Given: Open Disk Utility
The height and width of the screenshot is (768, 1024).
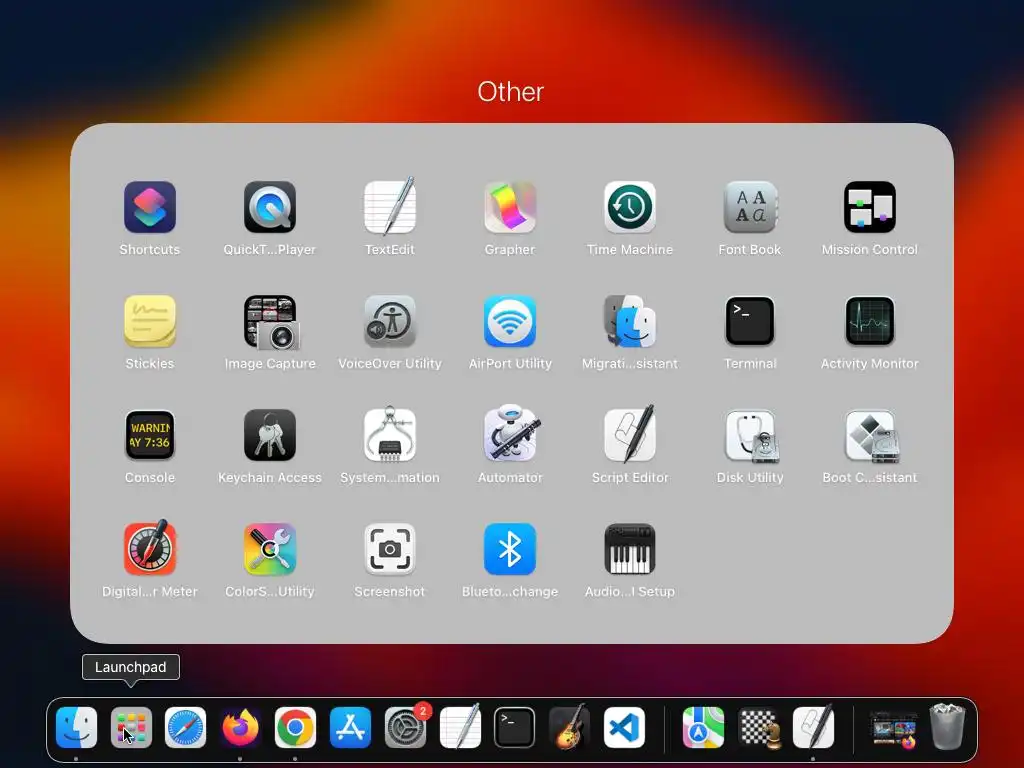Looking at the screenshot, I should point(750,435).
